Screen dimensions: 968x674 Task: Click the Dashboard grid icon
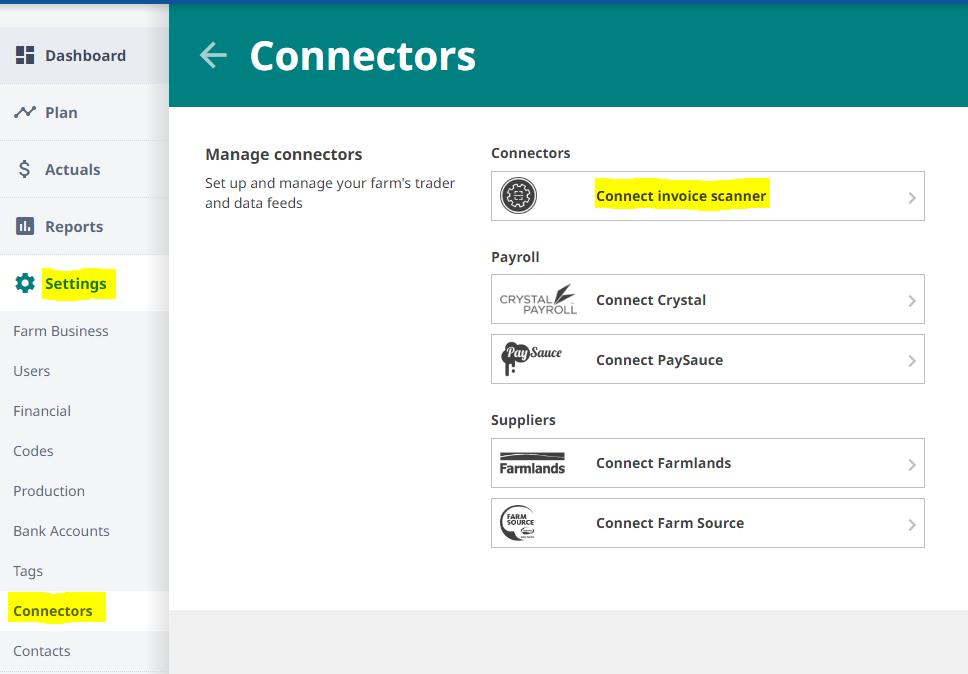pyautogui.click(x=25, y=55)
